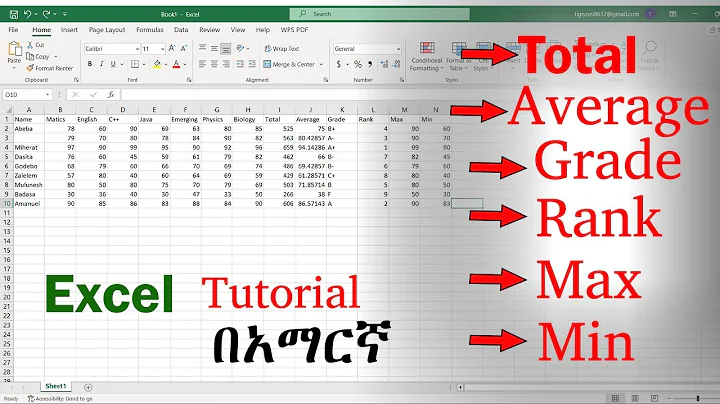Undo the last action

point(28,14)
